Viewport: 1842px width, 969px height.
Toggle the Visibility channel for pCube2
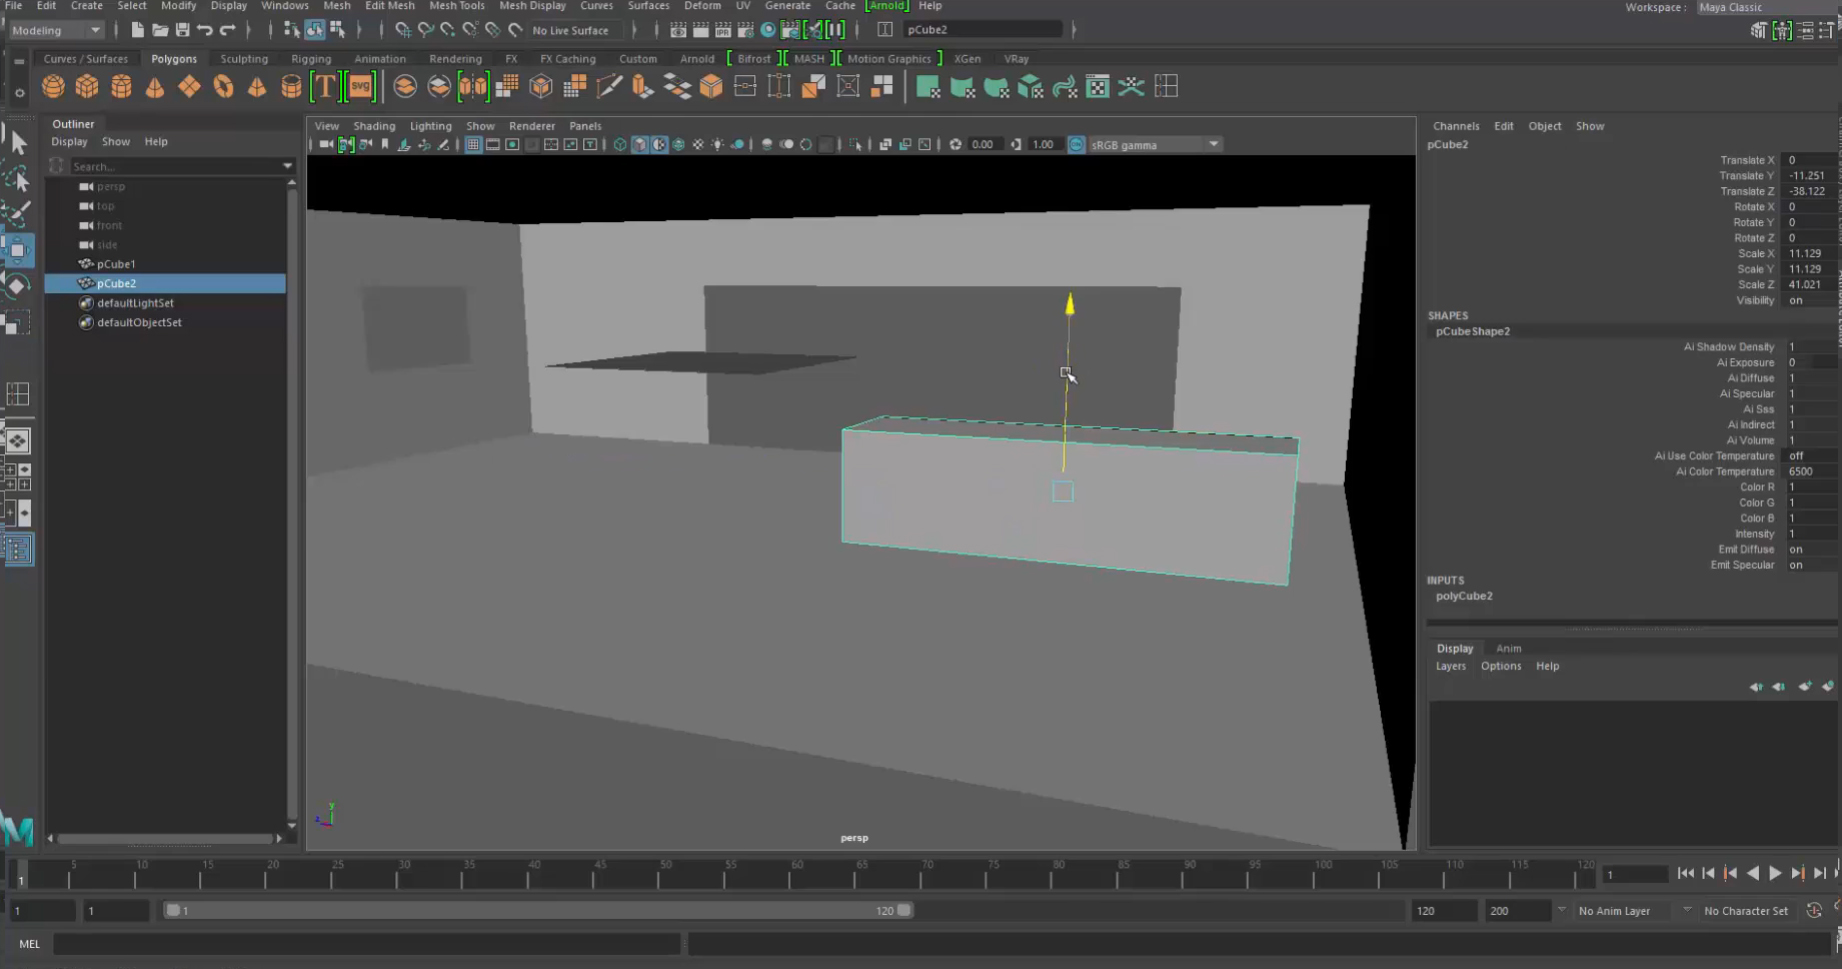coord(1808,300)
